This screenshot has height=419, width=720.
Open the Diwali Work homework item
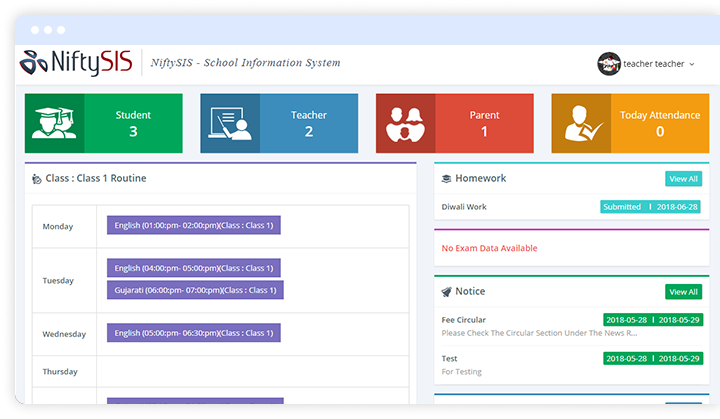click(464, 207)
